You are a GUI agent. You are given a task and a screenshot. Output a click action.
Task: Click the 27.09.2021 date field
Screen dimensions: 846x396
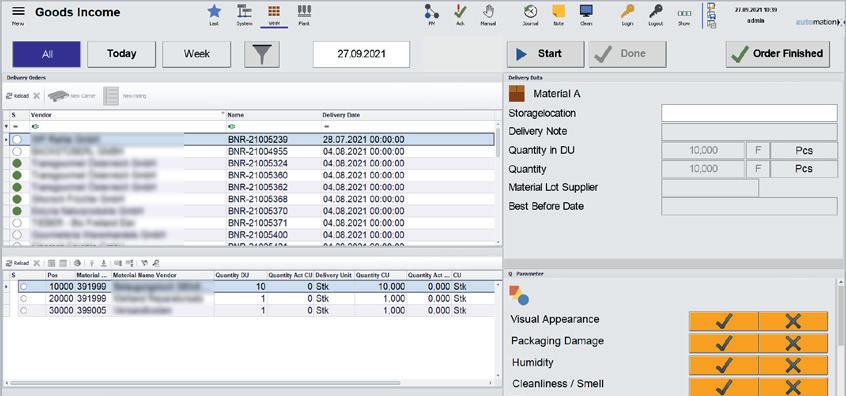point(361,54)
